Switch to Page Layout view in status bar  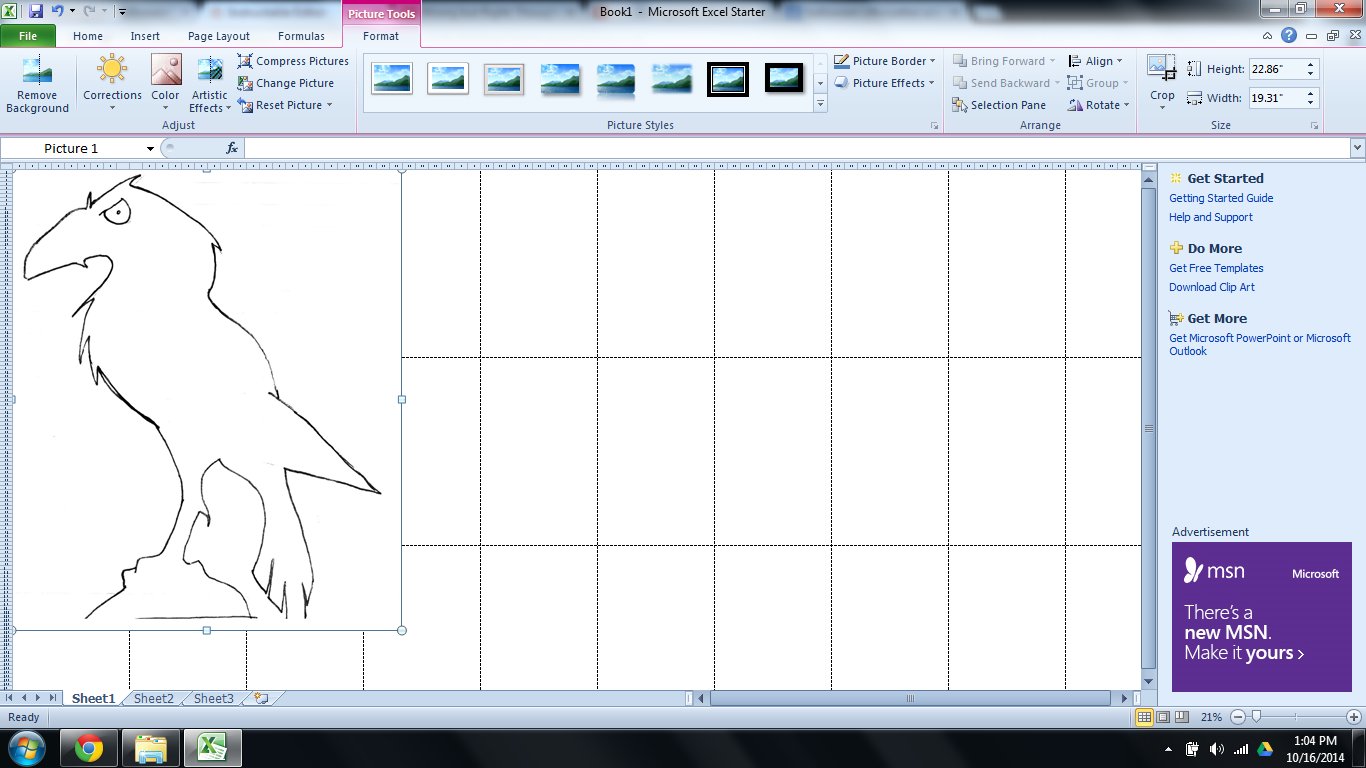[x=1161, y=717]
